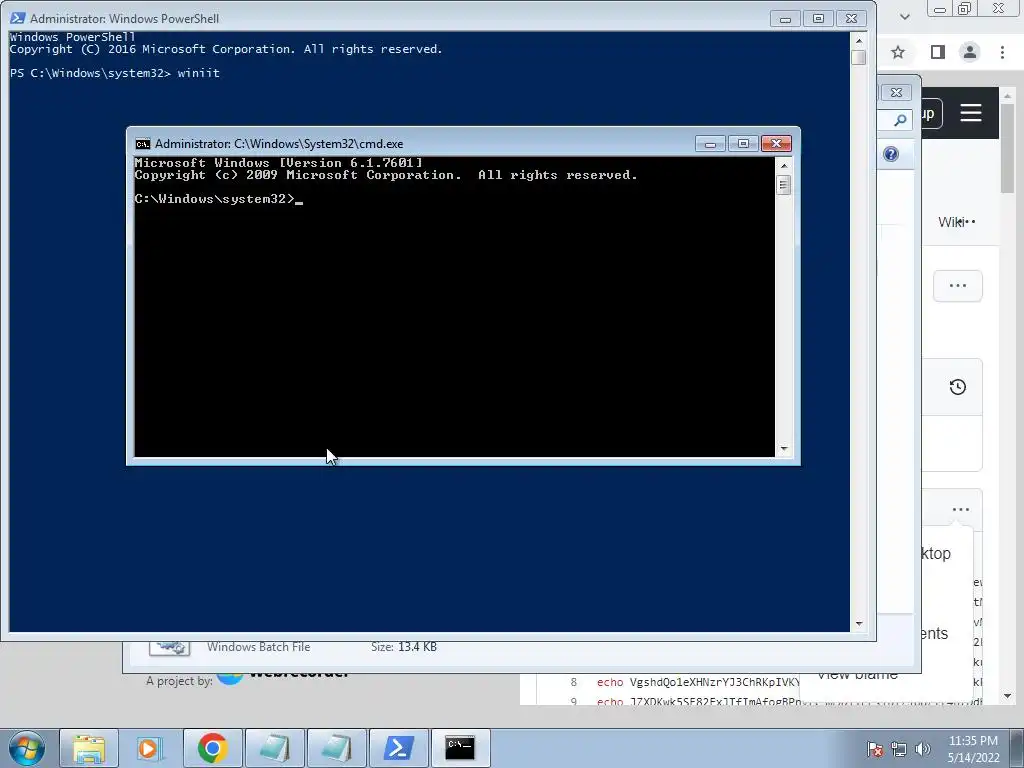Open the ellipsis button below Wiki tab
Image resolution: width=1024 pixels, height=768 pixels.
957,285
